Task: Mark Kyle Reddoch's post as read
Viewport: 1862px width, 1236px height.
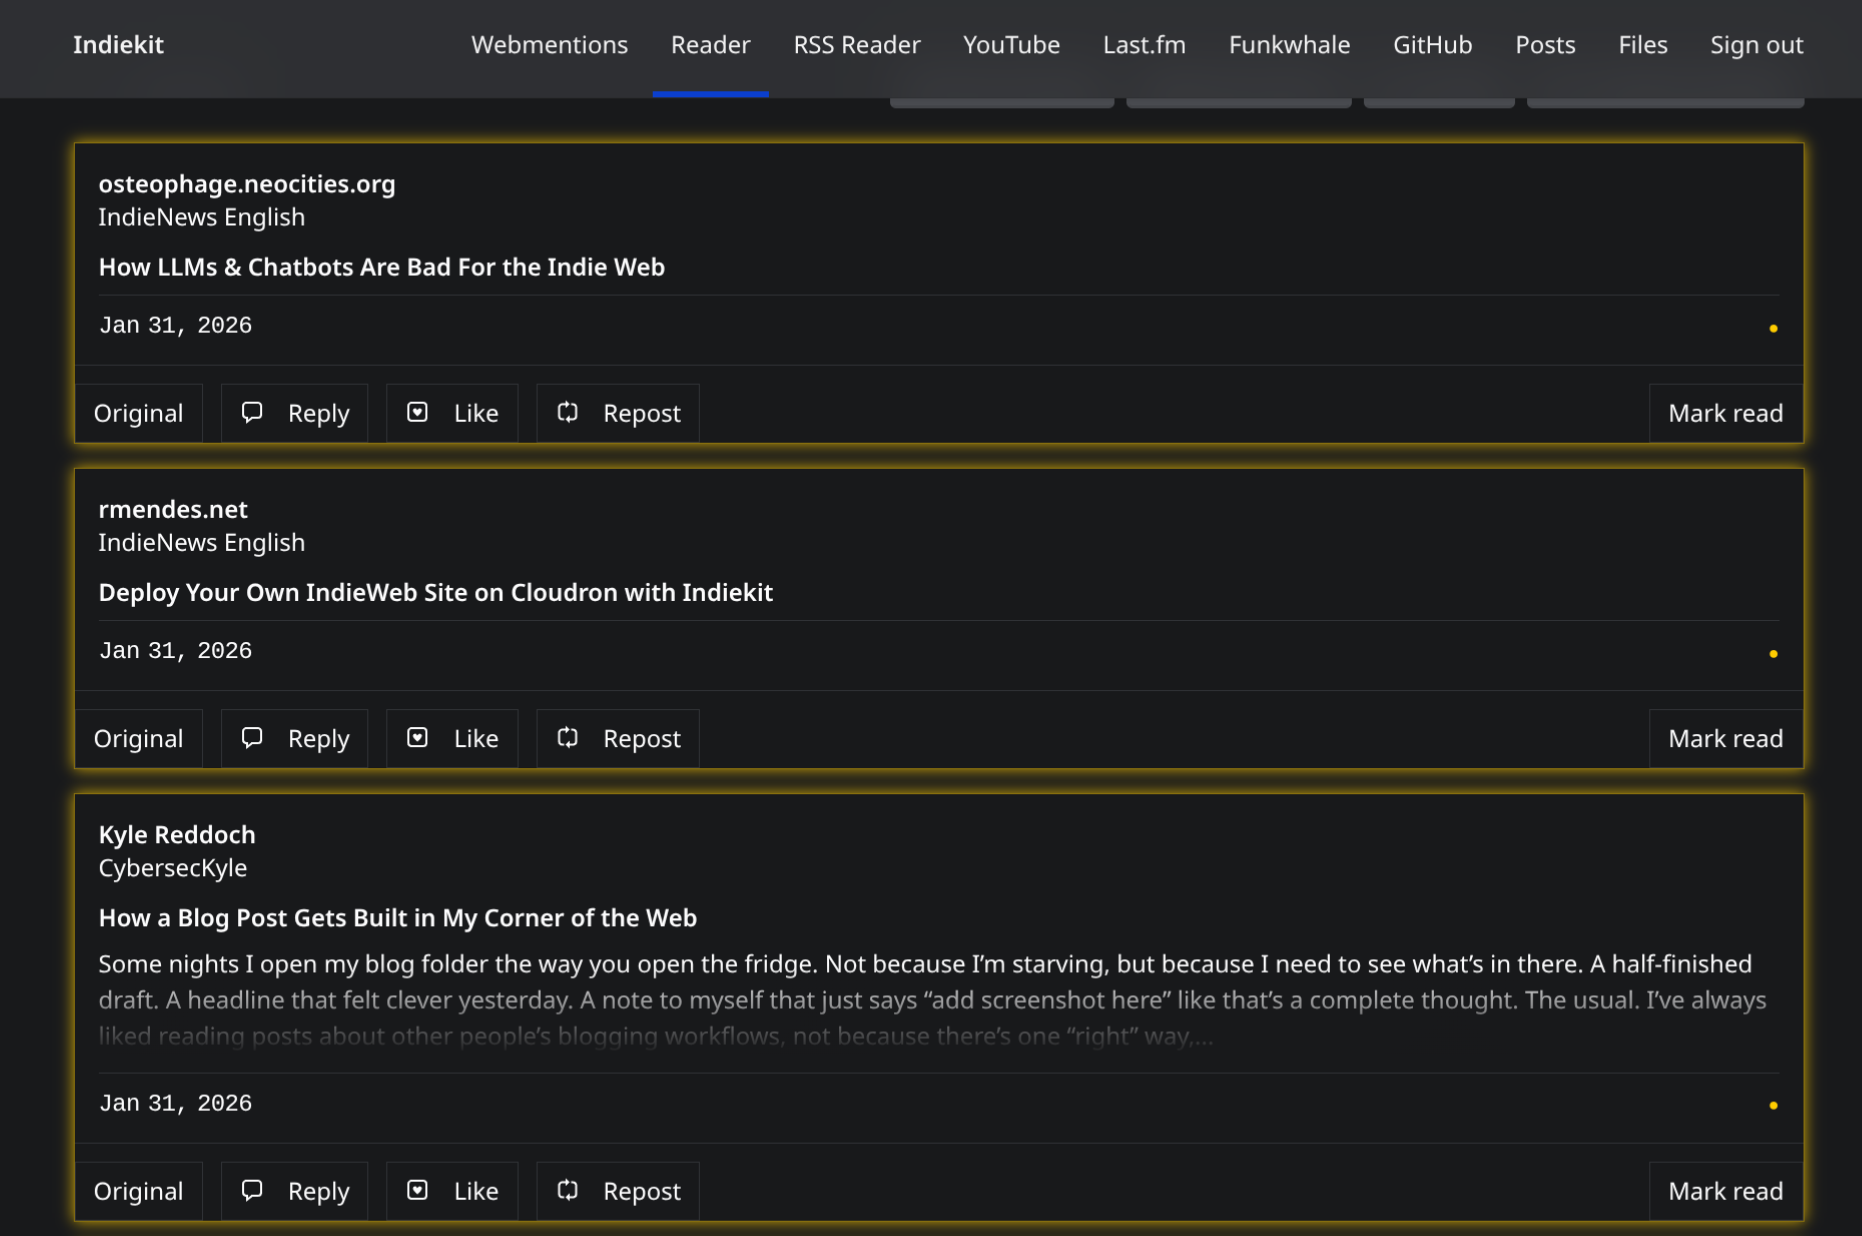Action: (x=1725, y=1190)
